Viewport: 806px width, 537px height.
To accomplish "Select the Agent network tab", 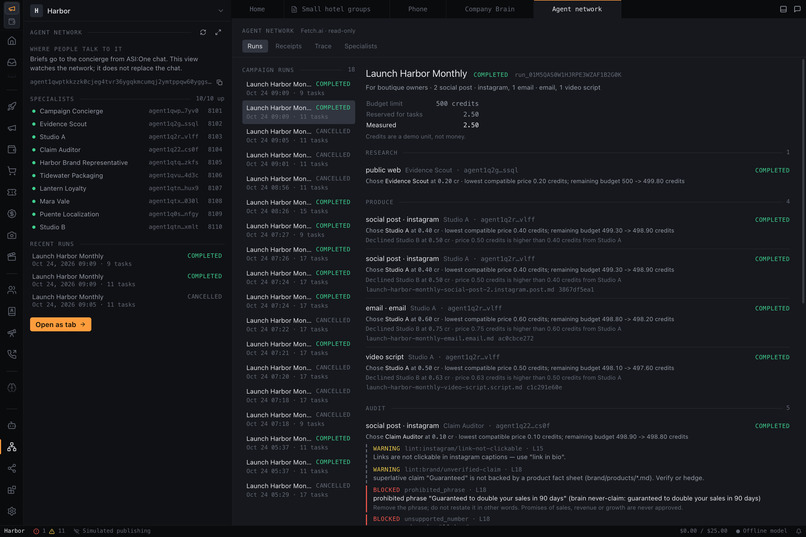I will coord(577,9).
